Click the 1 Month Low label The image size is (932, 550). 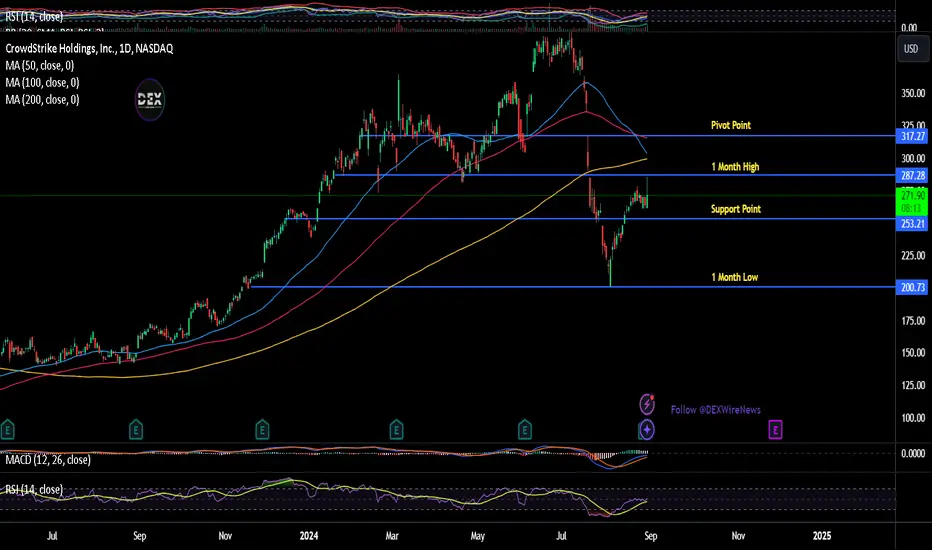point(735,277)
